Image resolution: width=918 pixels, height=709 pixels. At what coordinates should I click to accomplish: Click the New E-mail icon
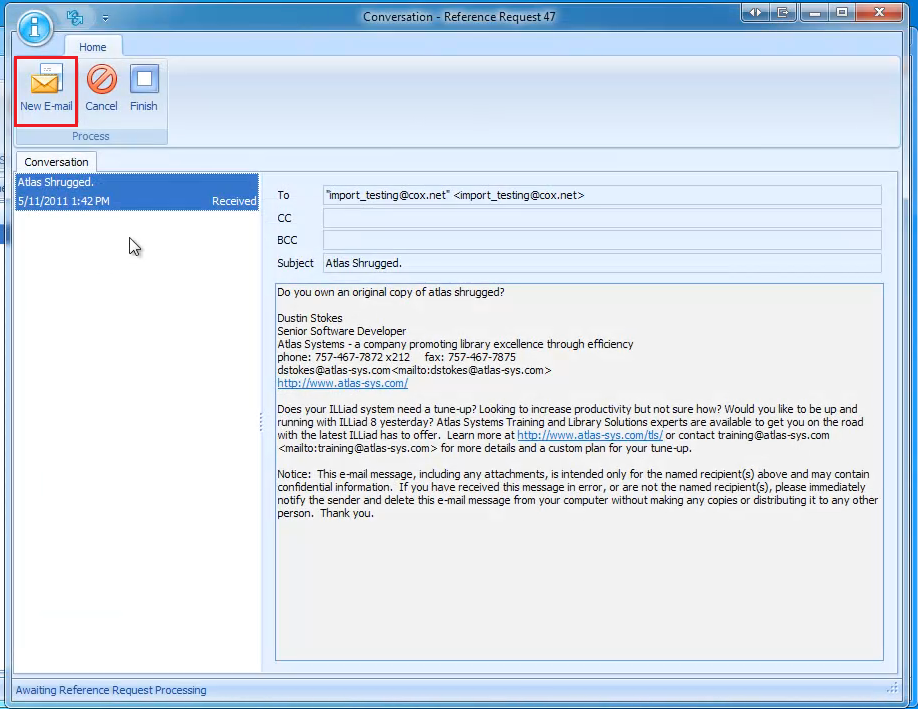click(45, 90)
